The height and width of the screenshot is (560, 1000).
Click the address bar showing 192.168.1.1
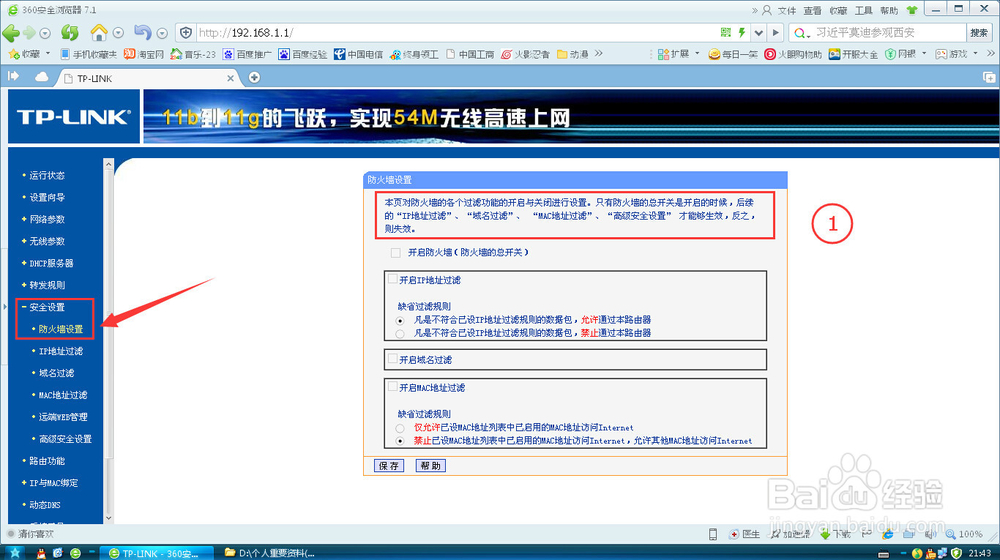[456, 33]
